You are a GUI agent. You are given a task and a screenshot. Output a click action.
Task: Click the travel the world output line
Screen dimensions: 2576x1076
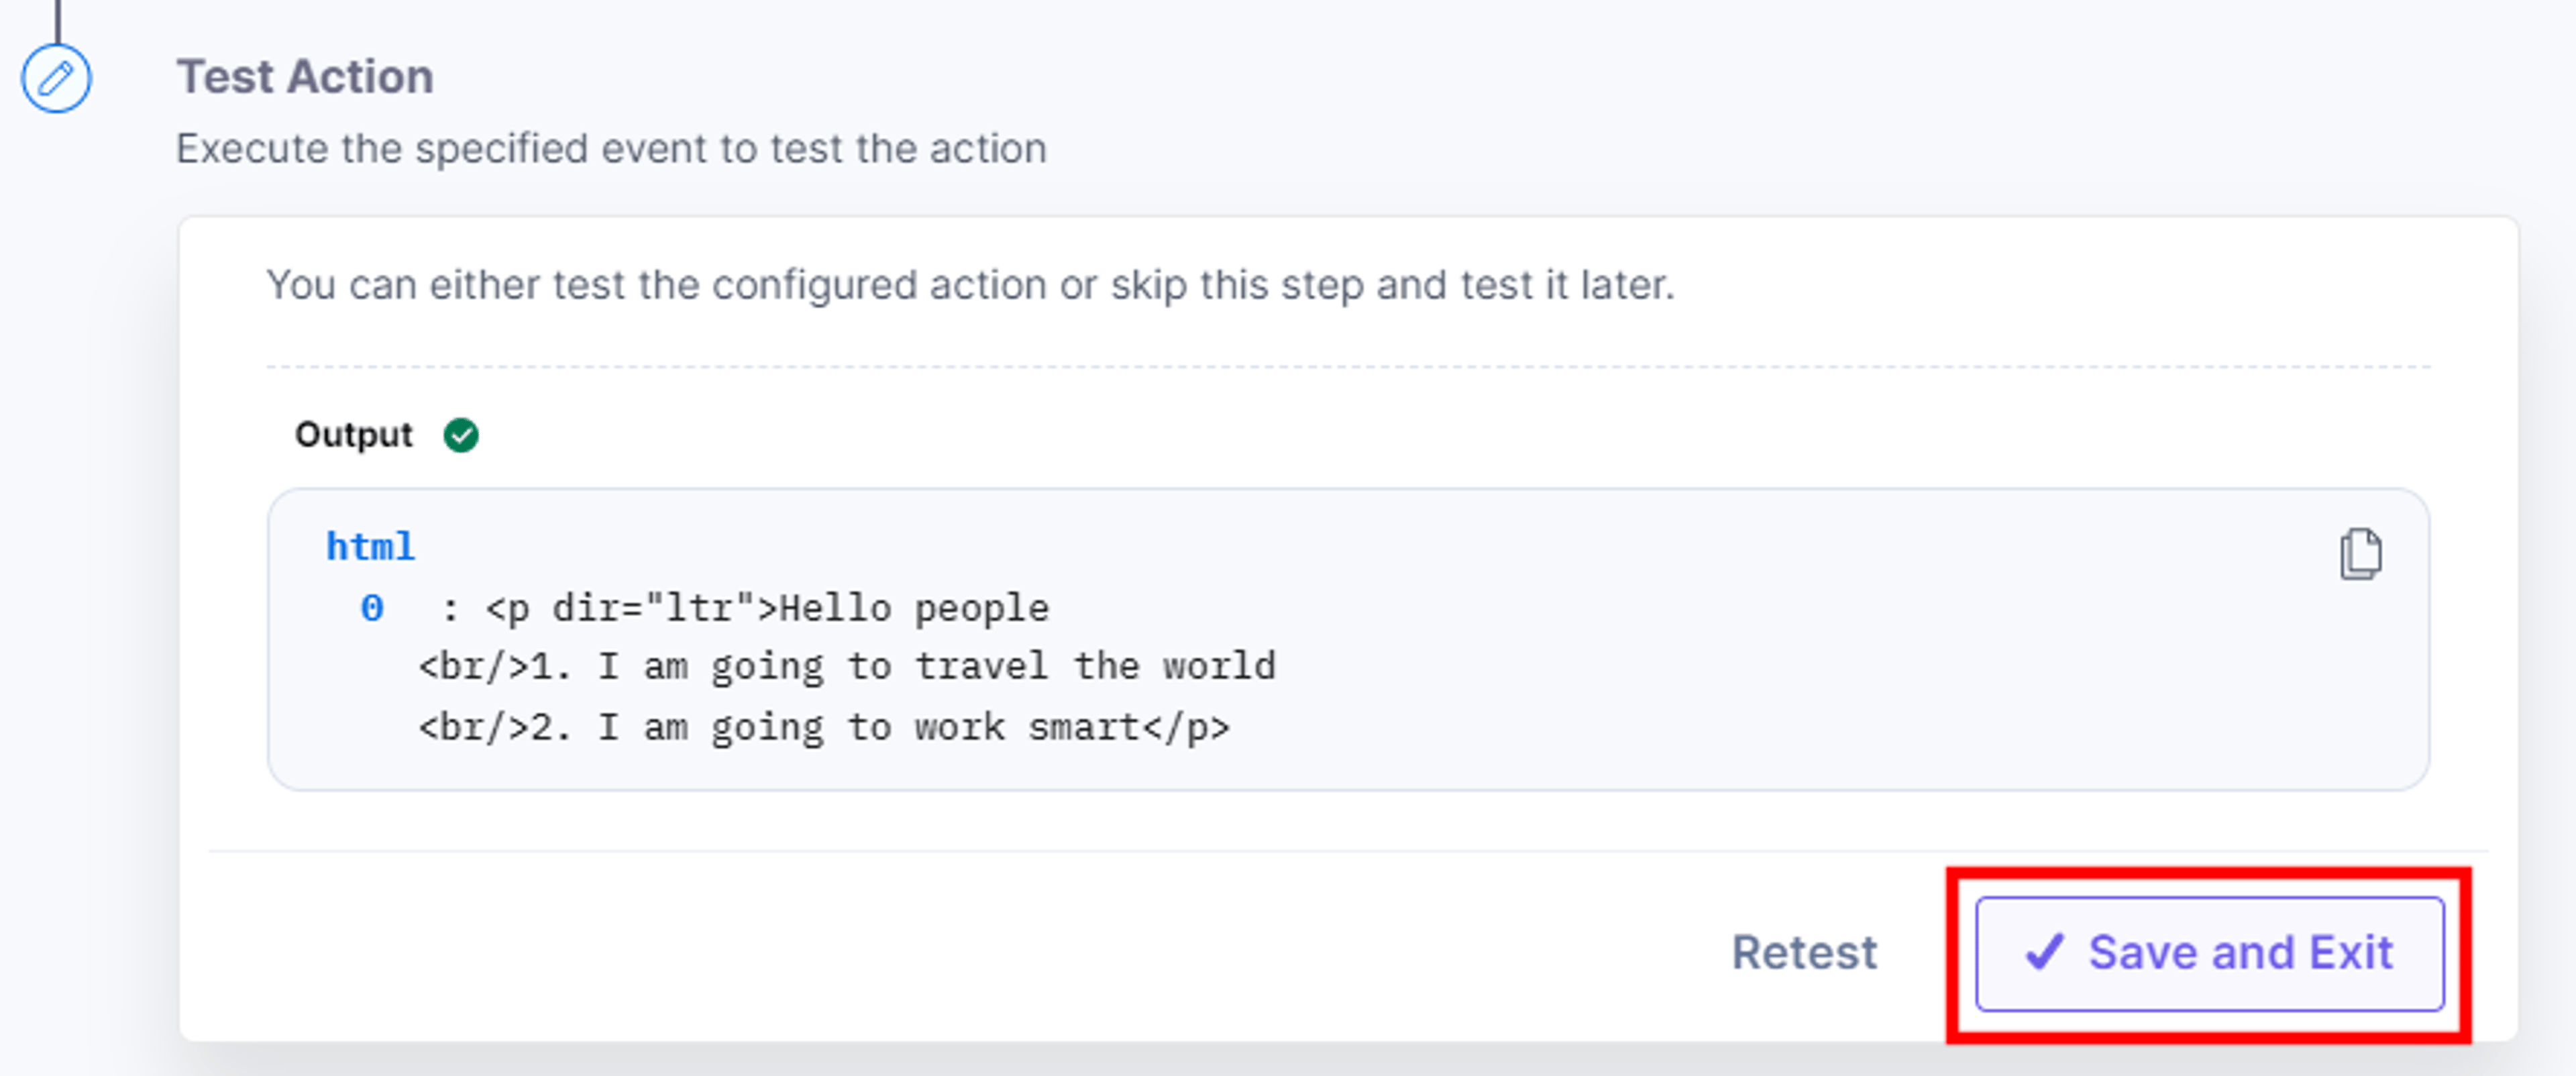coord(847,667)
